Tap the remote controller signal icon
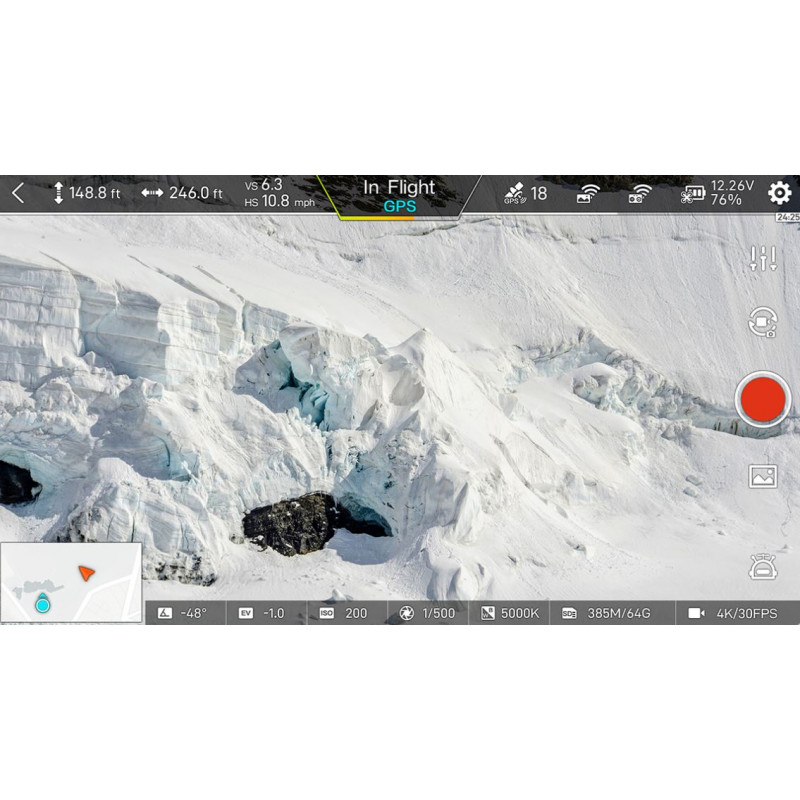The height and width of the screenshot is (800, 800). pyautogui.click(x=640, y=193)
